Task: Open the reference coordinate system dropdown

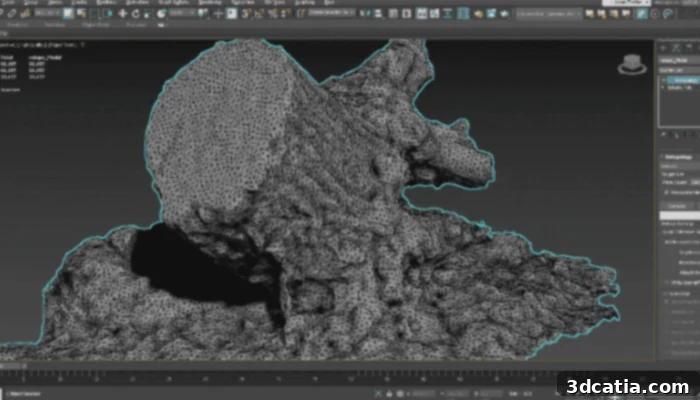Action: click(x=182, y=13)
